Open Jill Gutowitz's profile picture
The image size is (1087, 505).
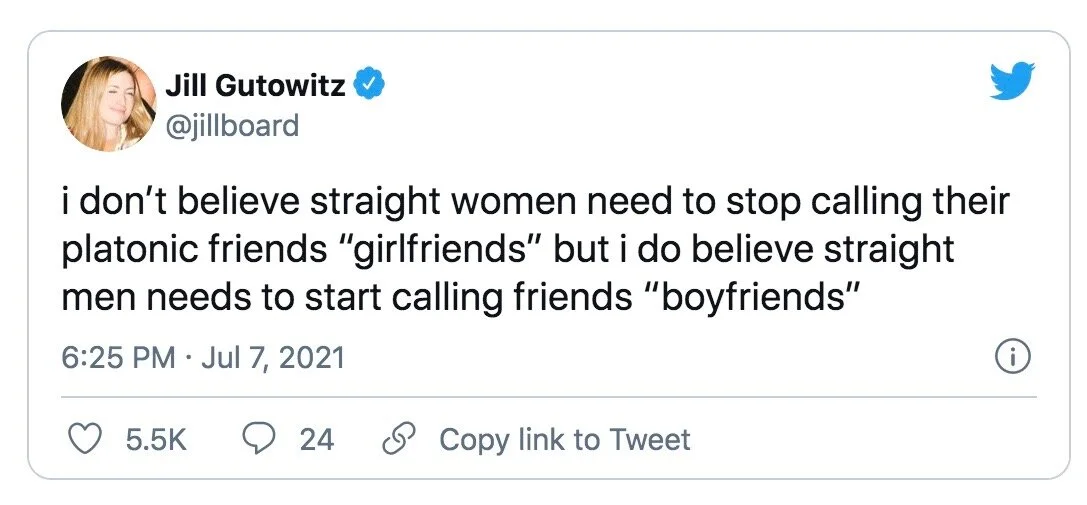[109, 103]
